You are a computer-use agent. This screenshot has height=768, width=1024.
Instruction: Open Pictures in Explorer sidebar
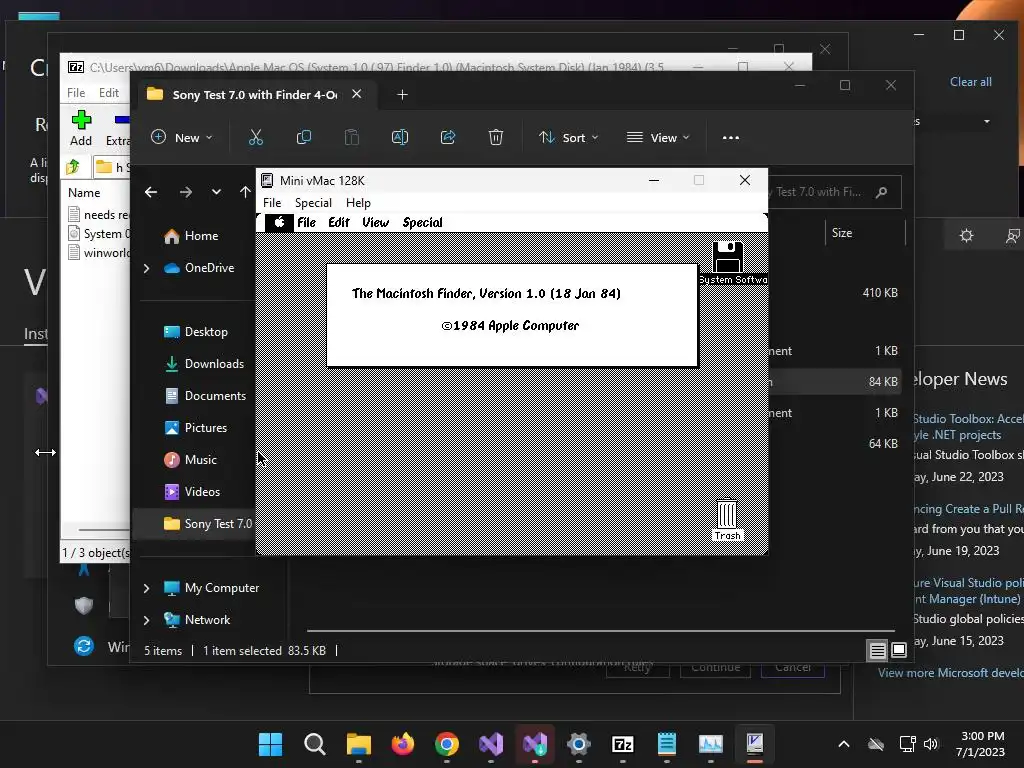click(195, 428)
